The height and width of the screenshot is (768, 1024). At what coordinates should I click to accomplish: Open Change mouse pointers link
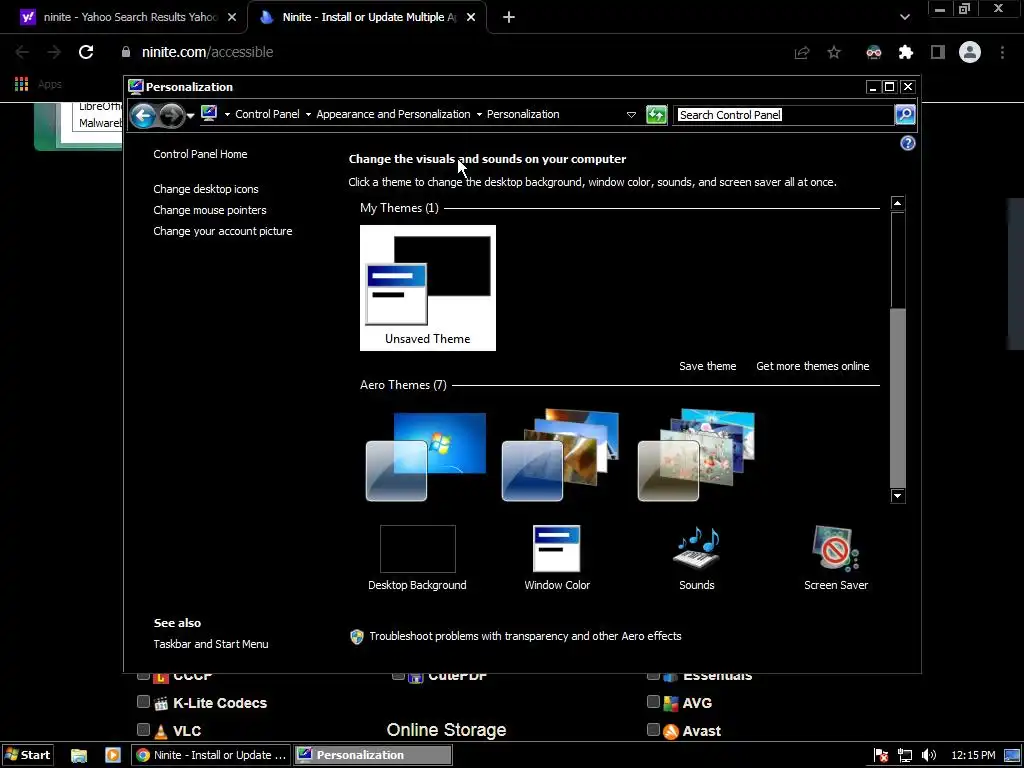210,210
